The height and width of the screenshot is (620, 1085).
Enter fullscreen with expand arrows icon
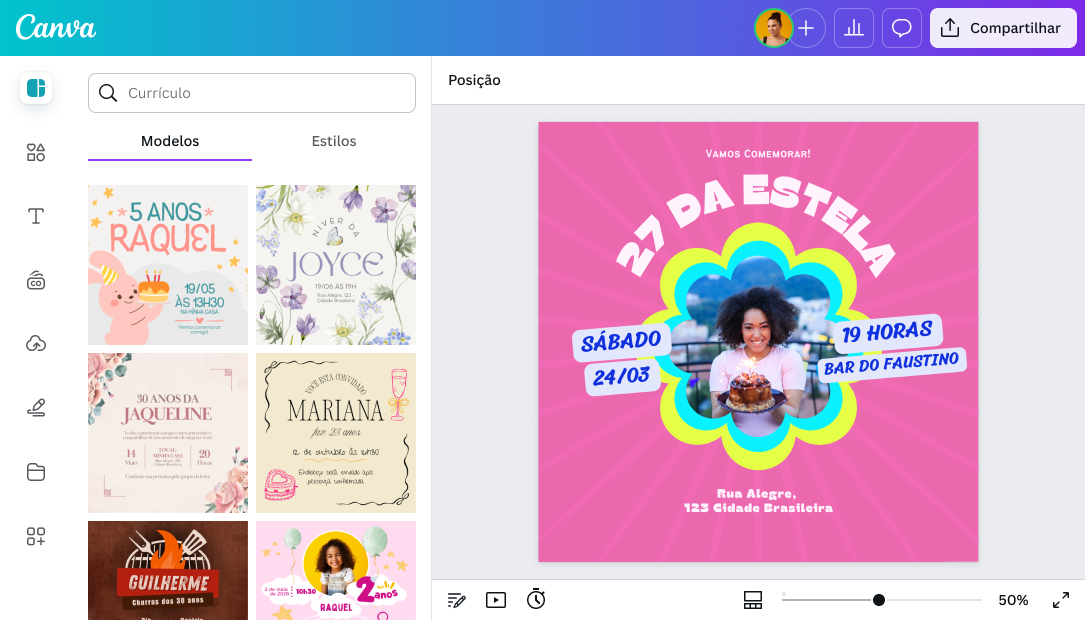pos(1061,600)
